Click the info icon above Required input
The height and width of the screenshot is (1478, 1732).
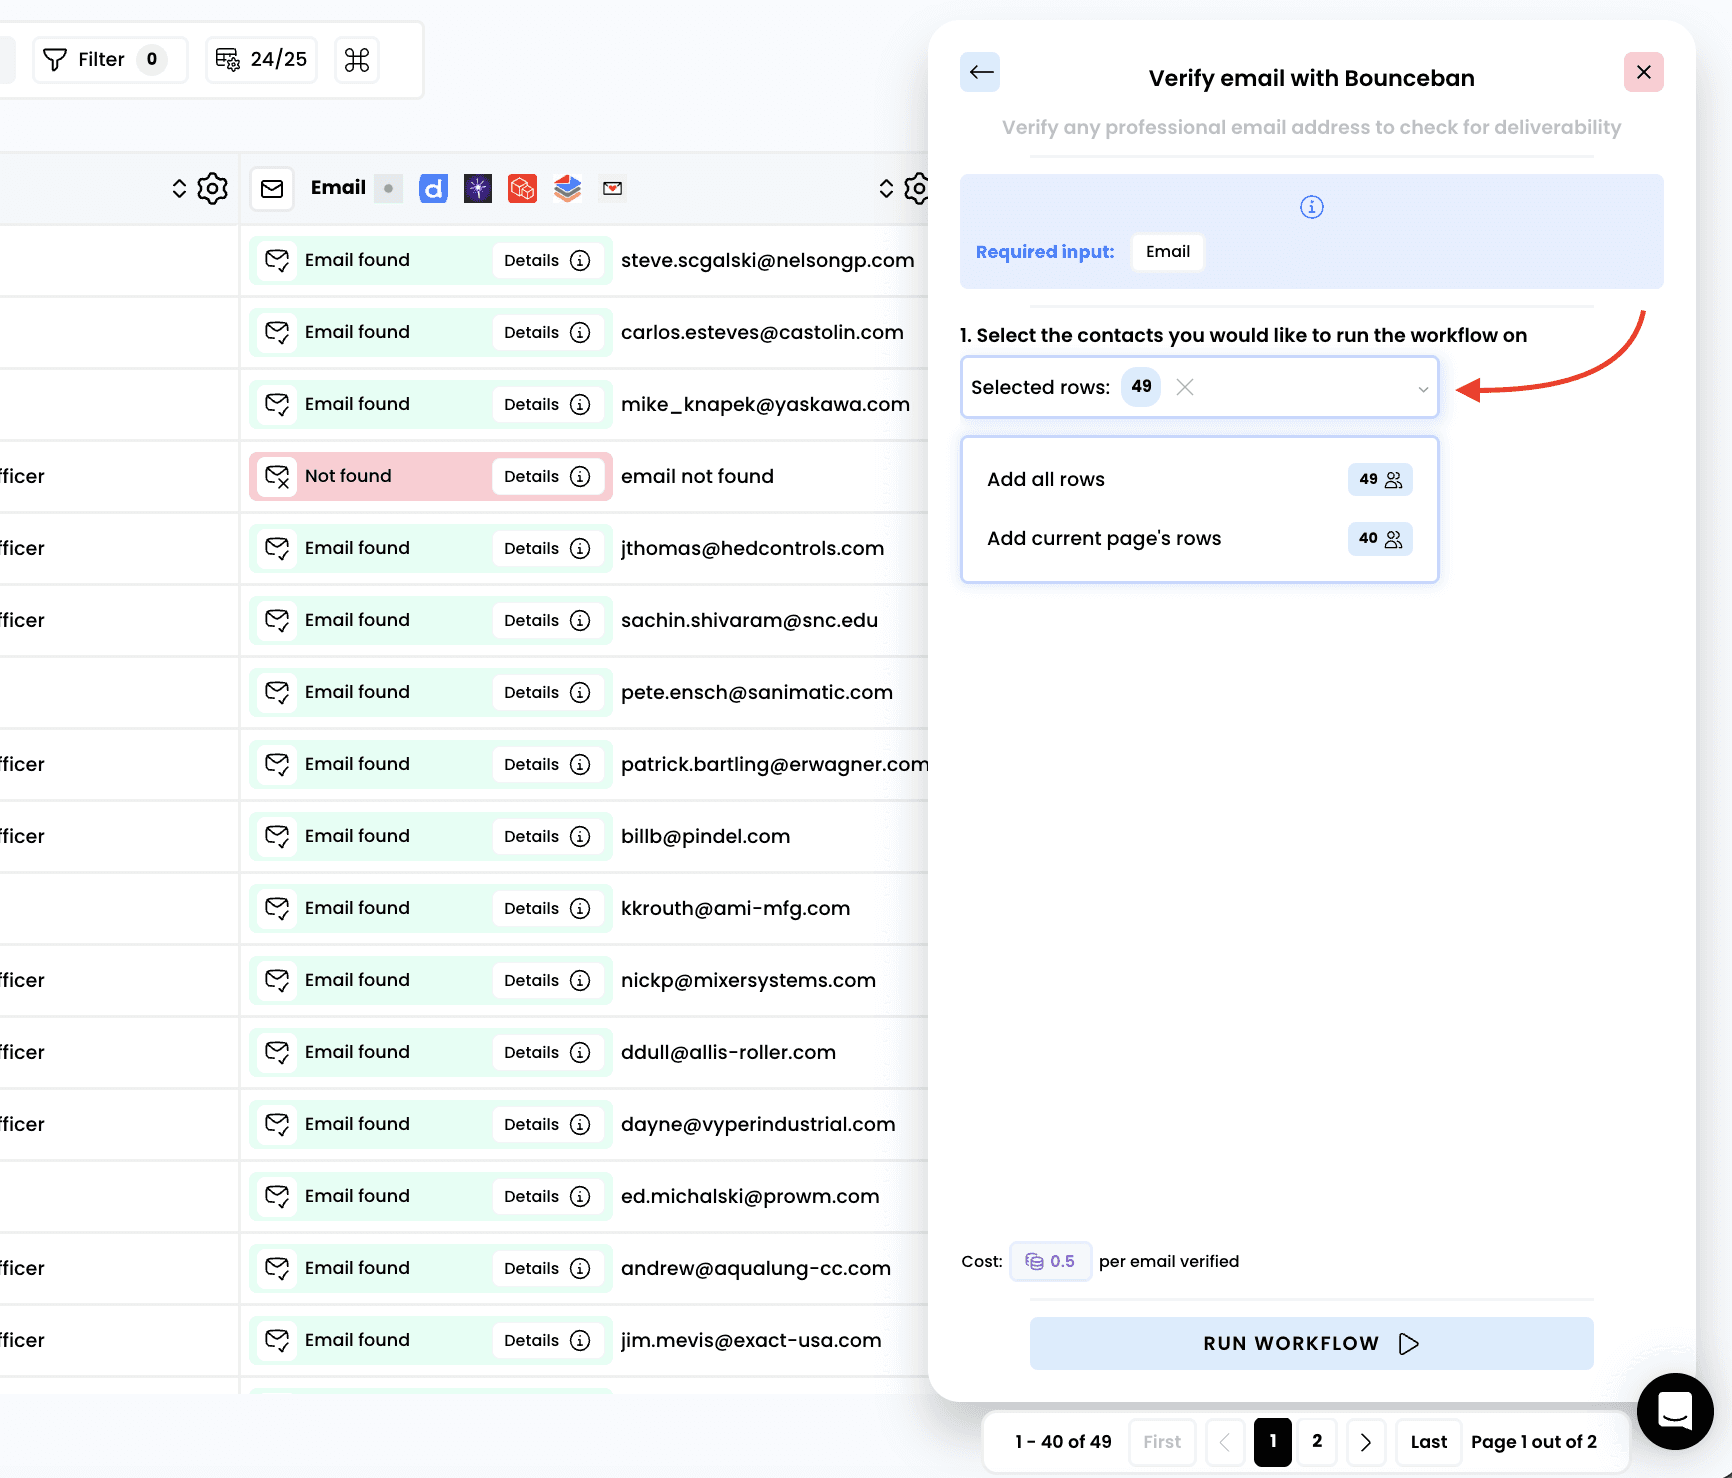click(x=1311, y=207)
